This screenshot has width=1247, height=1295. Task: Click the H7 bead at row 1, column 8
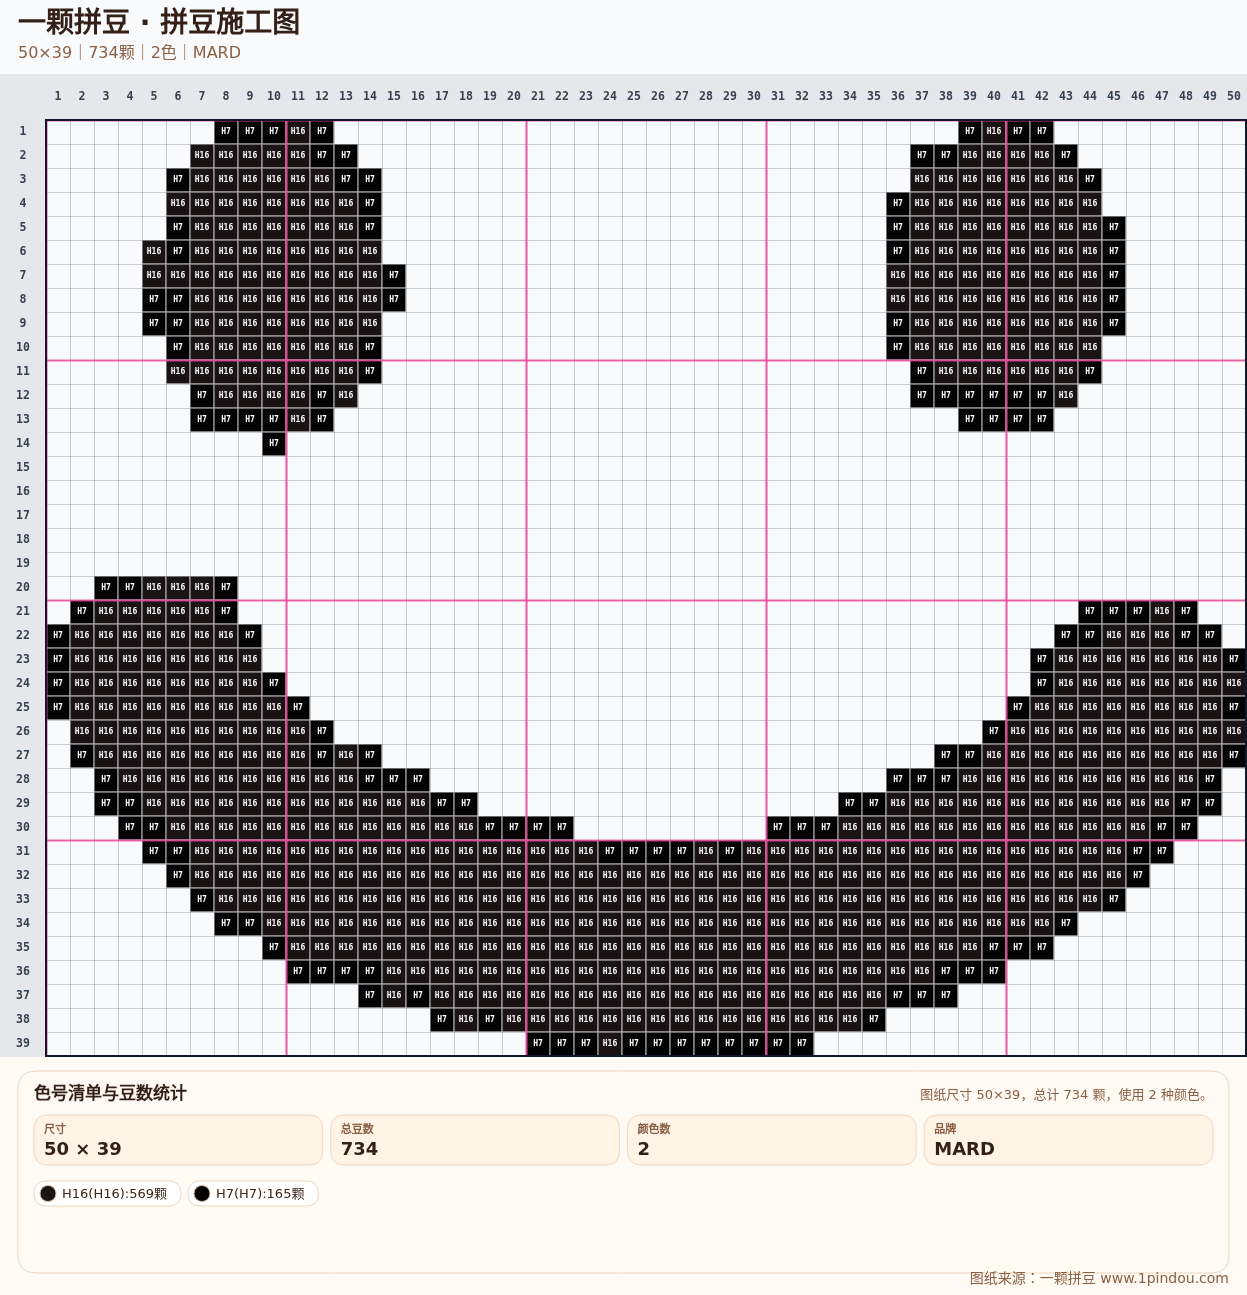coord(226,131)
